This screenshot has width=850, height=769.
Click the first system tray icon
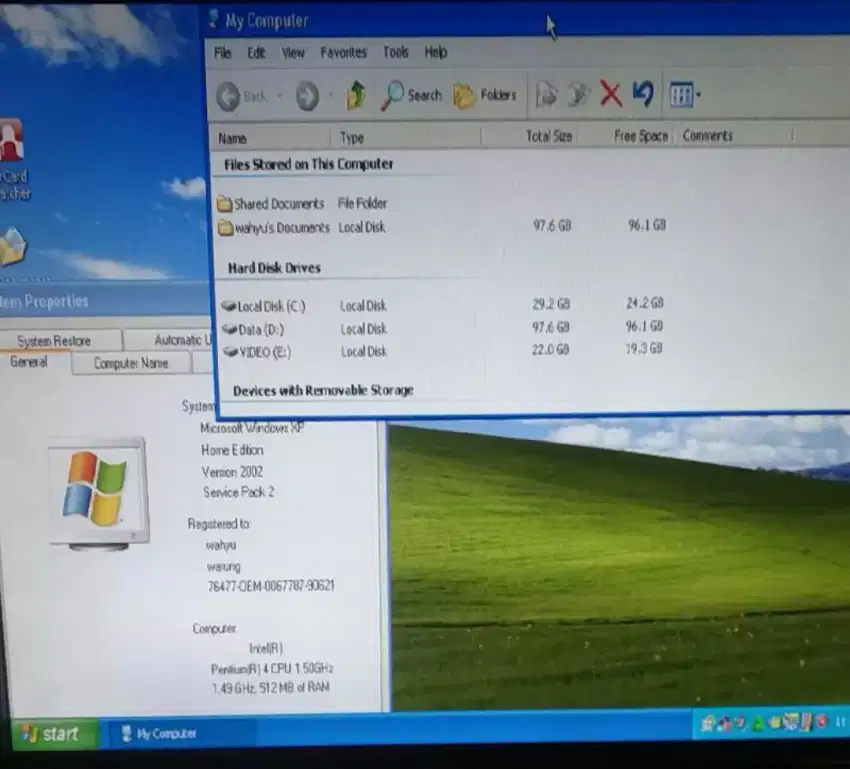[707, 723]
